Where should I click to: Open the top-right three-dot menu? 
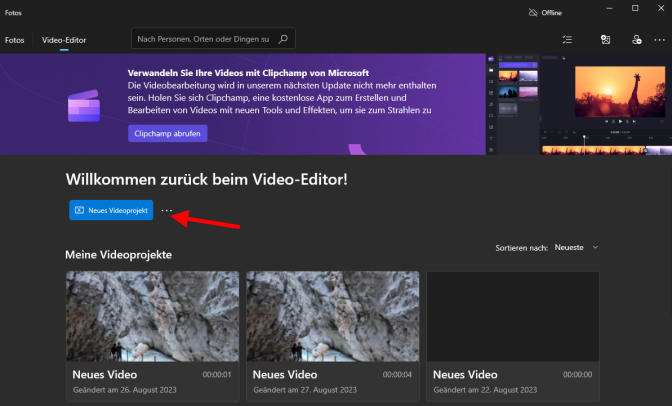coord(659,40)
